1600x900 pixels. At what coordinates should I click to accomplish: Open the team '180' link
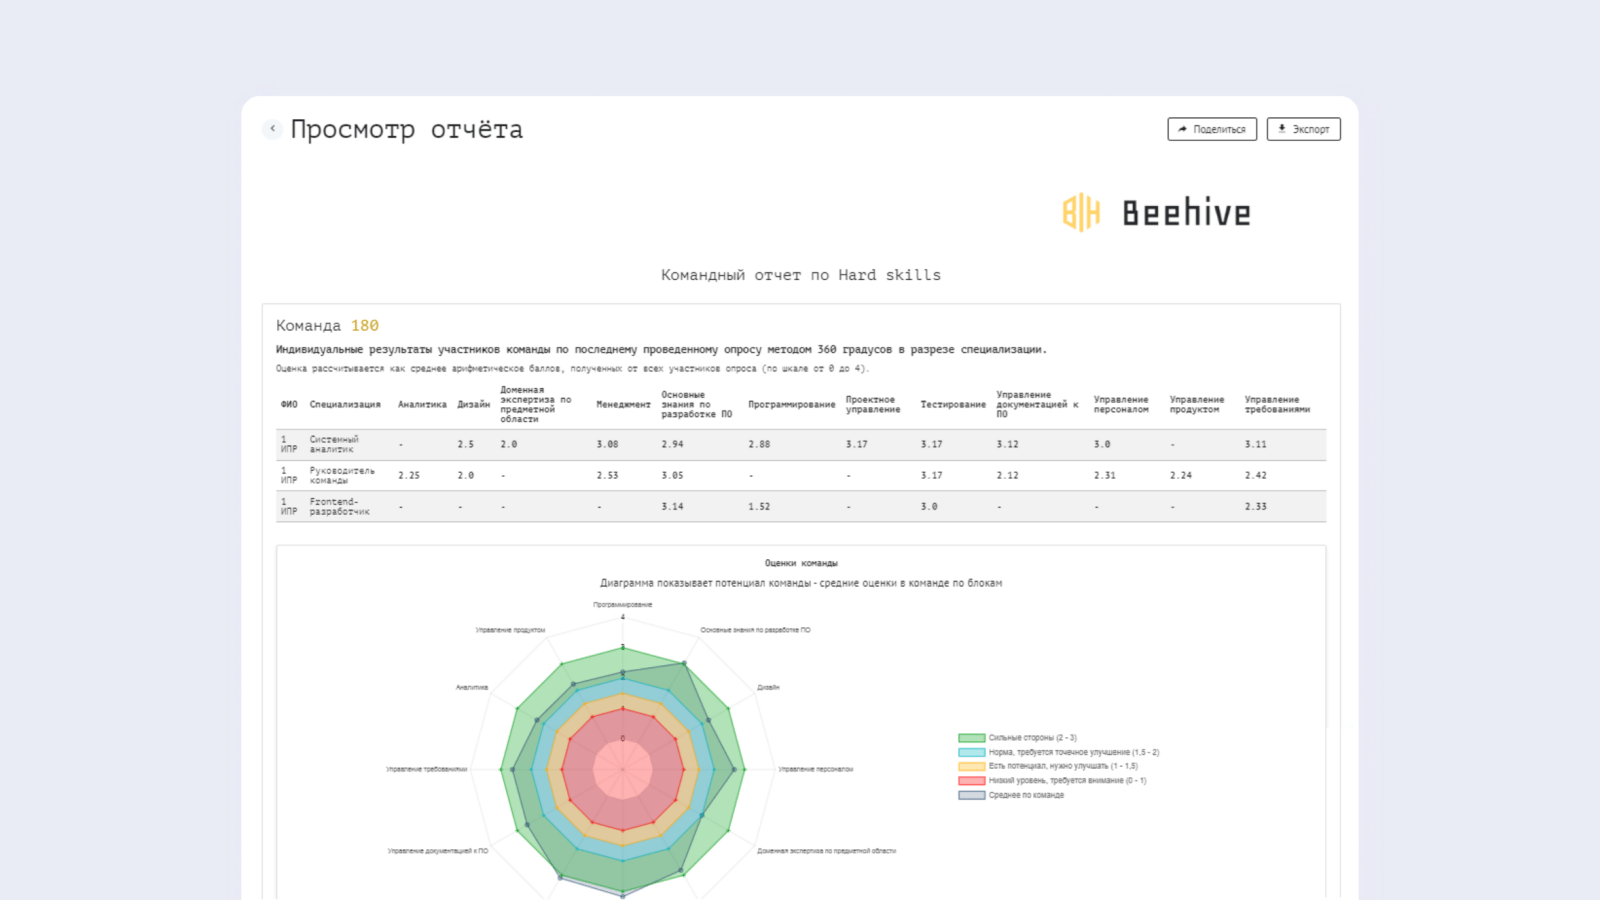pos(366,324)
